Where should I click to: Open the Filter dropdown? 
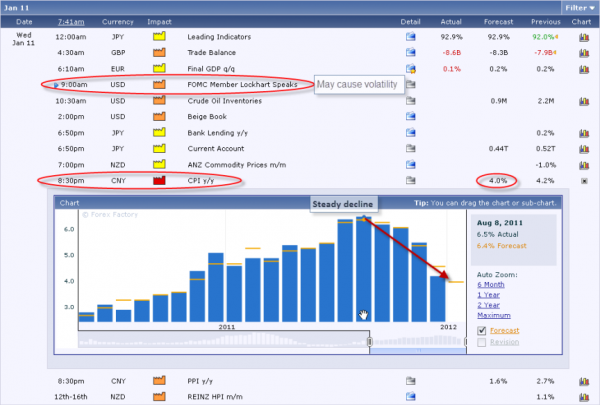point(578,6)
